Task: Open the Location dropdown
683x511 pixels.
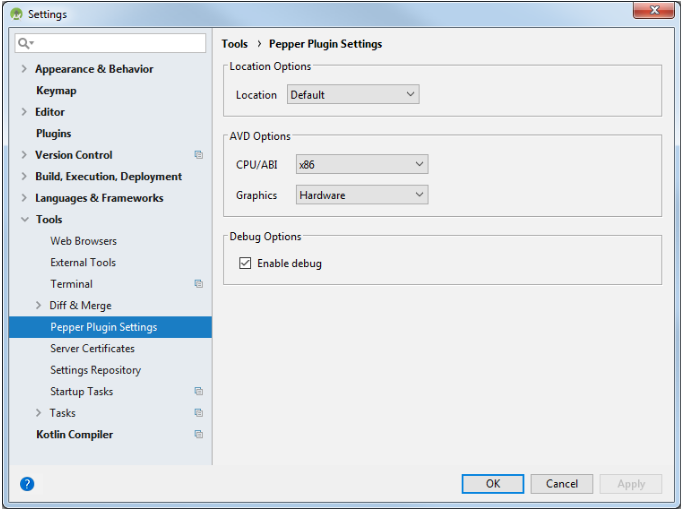Action: 353,95
